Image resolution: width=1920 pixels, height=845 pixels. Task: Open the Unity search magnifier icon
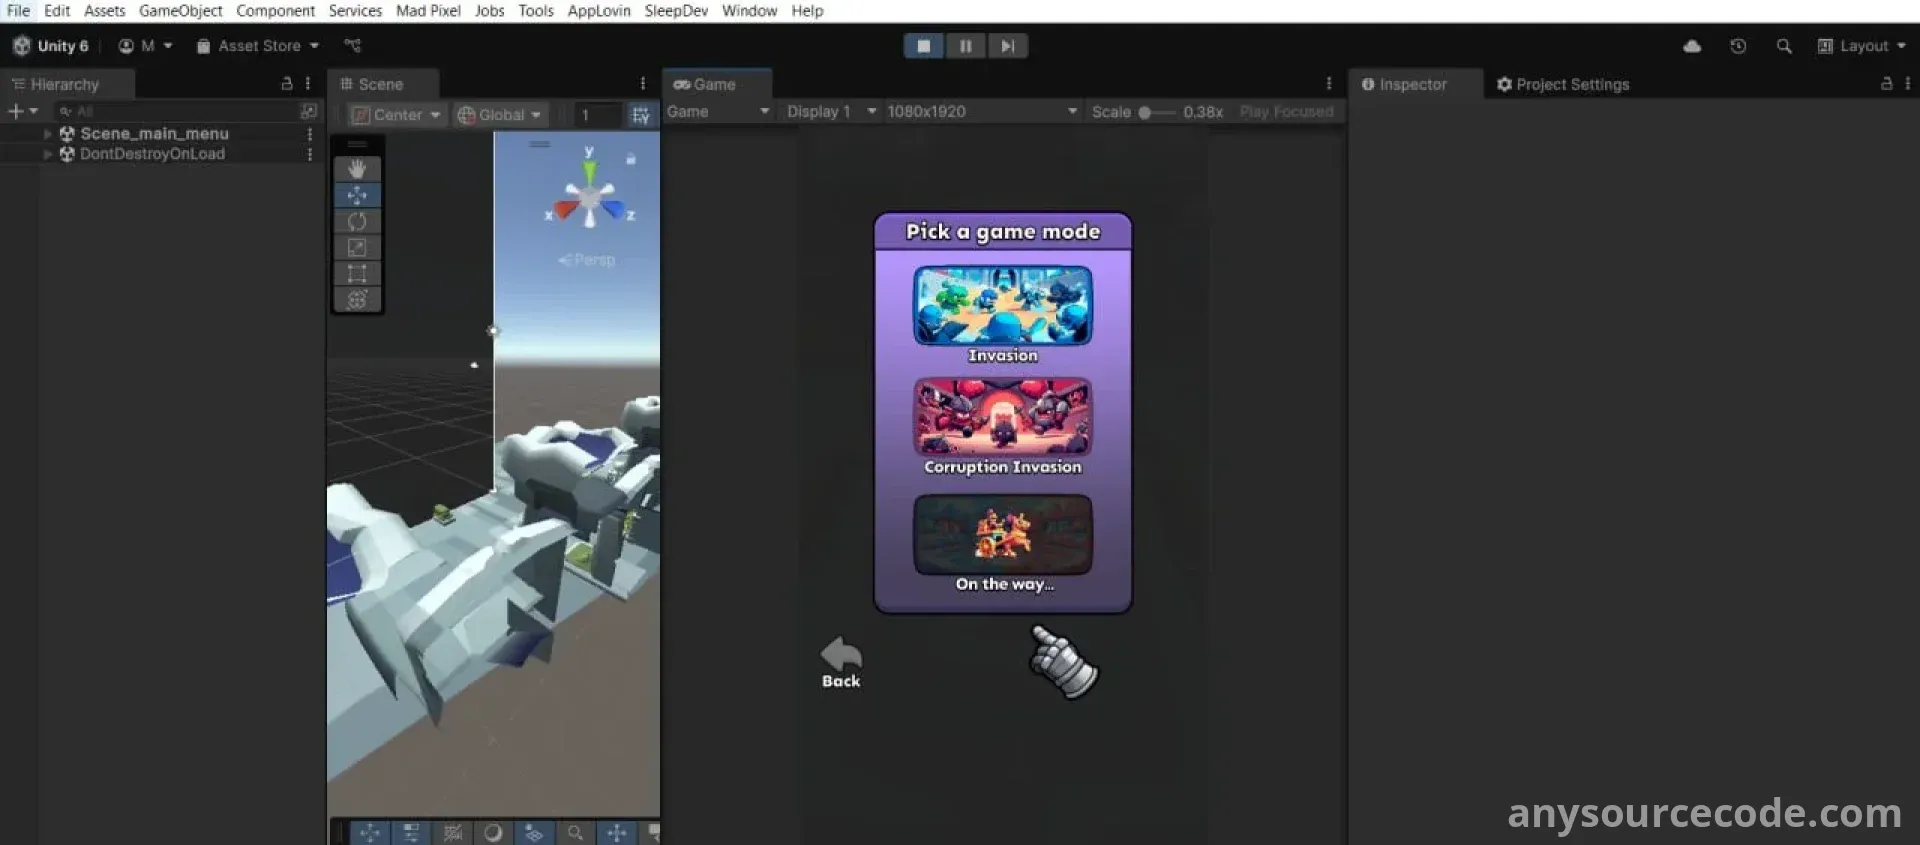click(1784, 46)
